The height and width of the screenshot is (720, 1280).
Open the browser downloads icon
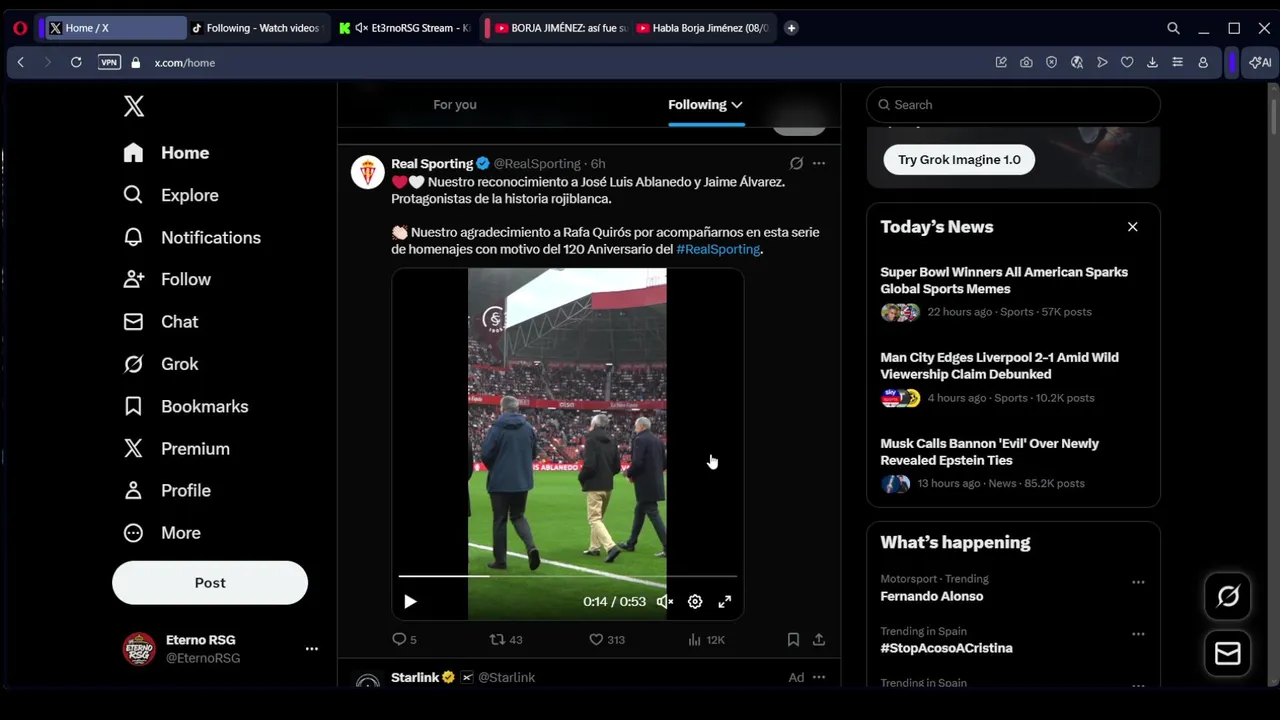(1152, 62)
